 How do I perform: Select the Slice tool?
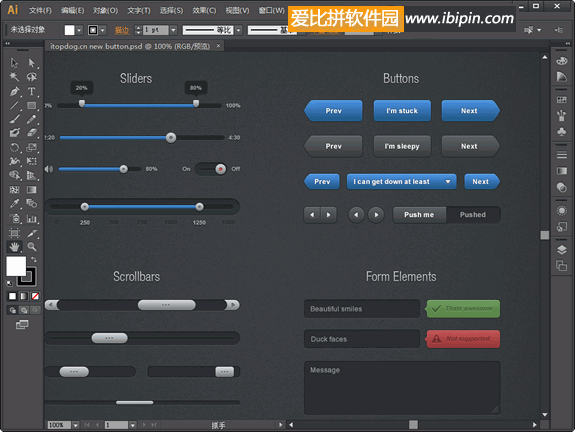(x=32, y=233)
